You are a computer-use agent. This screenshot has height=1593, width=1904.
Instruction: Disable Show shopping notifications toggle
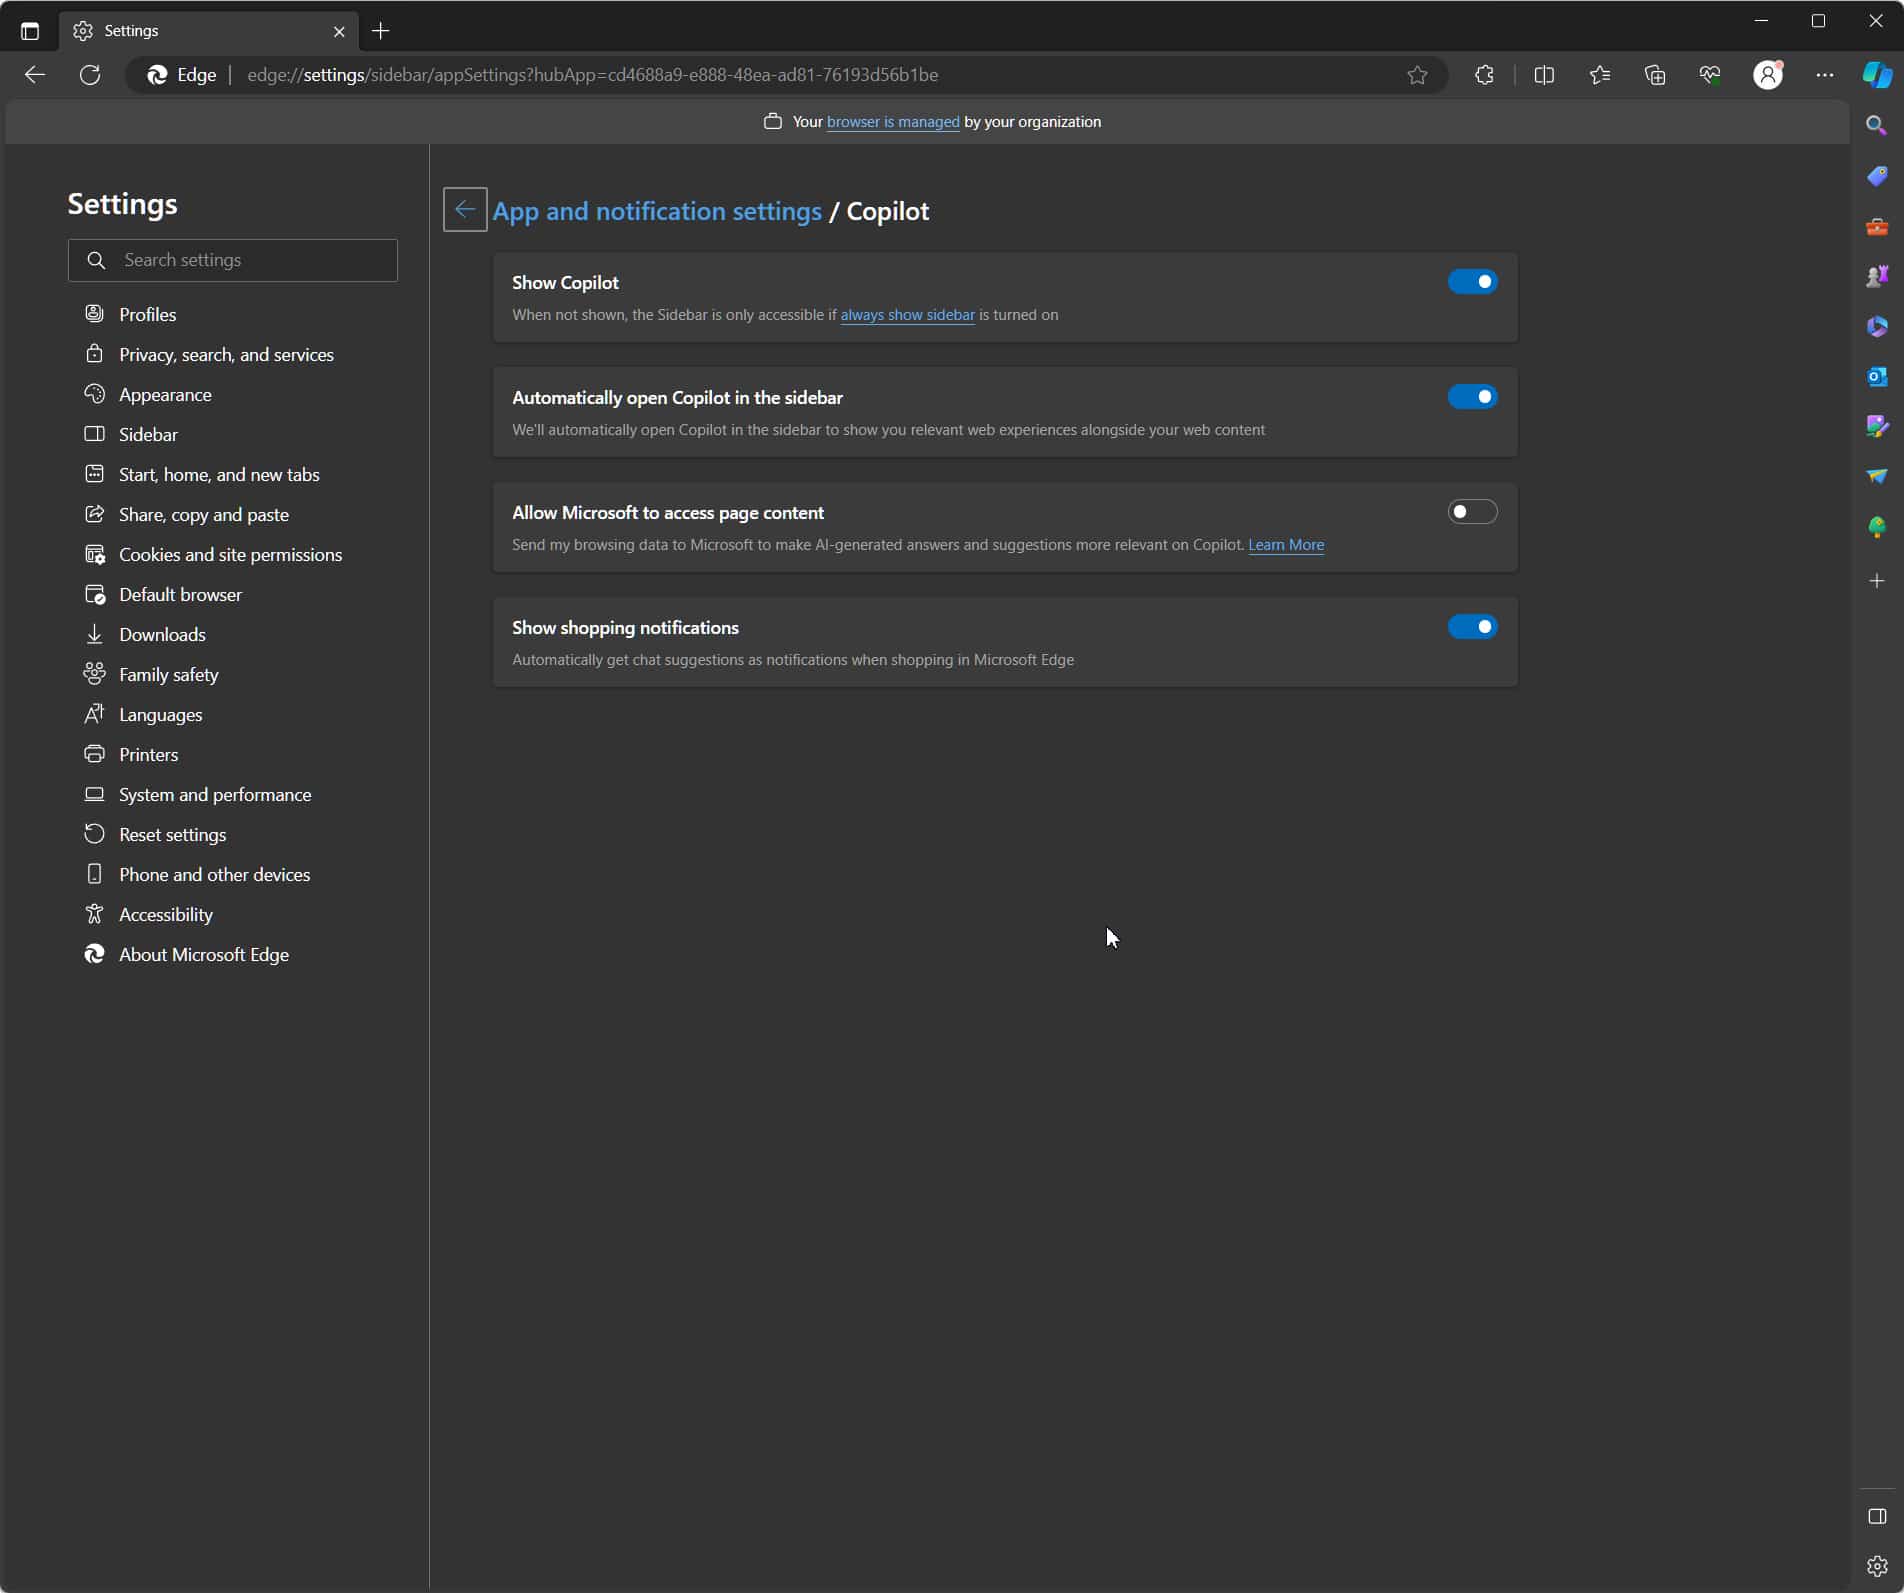pyautogui.click(x=1472, y=627)
